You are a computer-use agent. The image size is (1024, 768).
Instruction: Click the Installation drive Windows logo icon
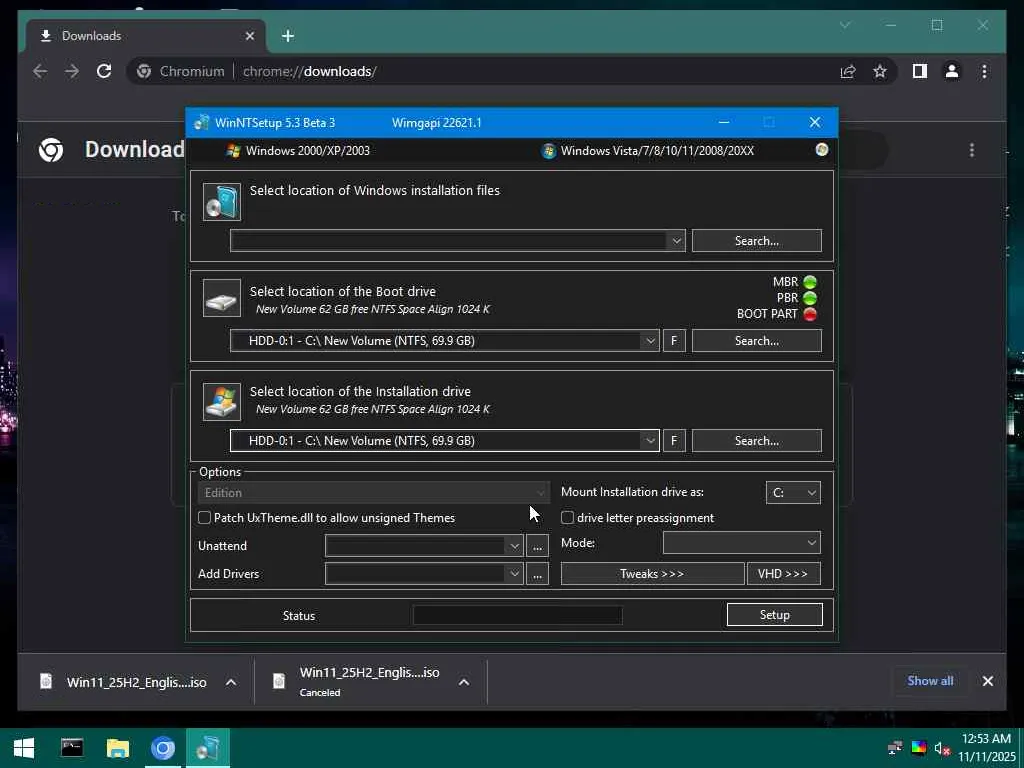coord(222,401)
